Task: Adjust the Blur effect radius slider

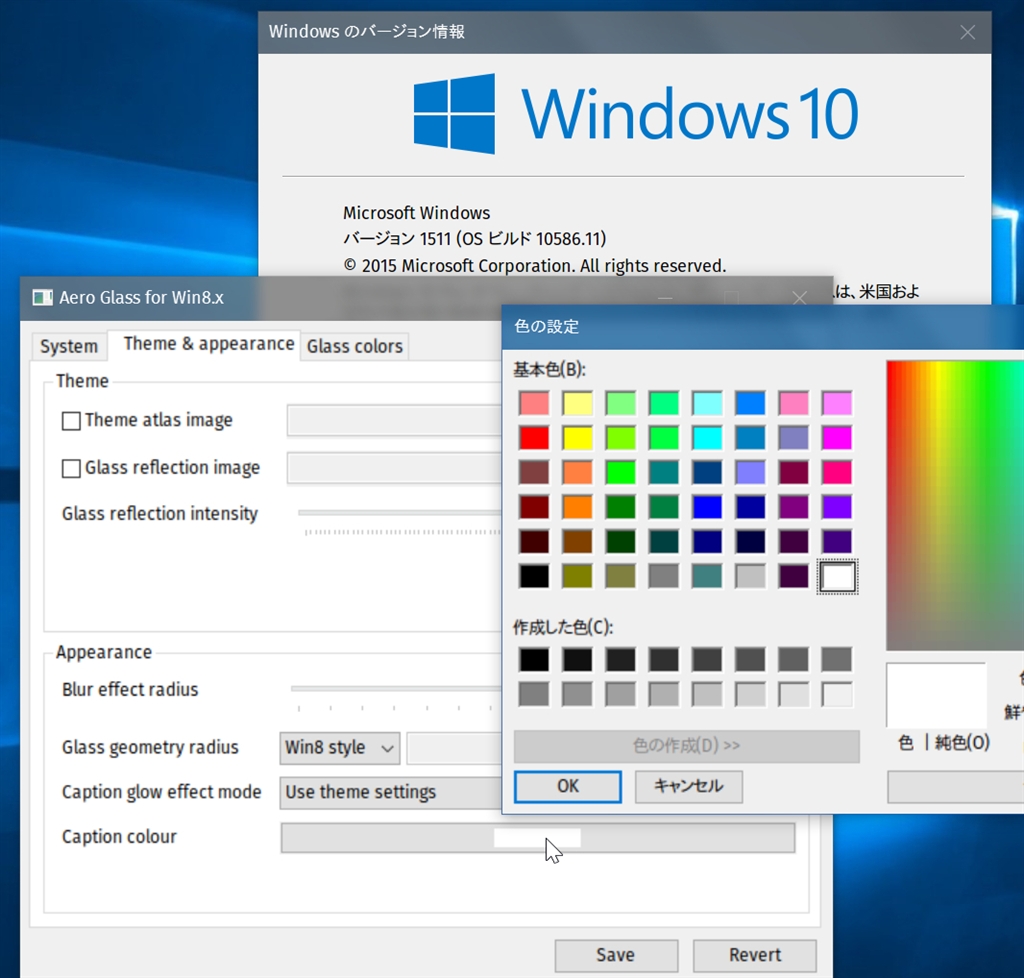Action: [x=396, y=689]
